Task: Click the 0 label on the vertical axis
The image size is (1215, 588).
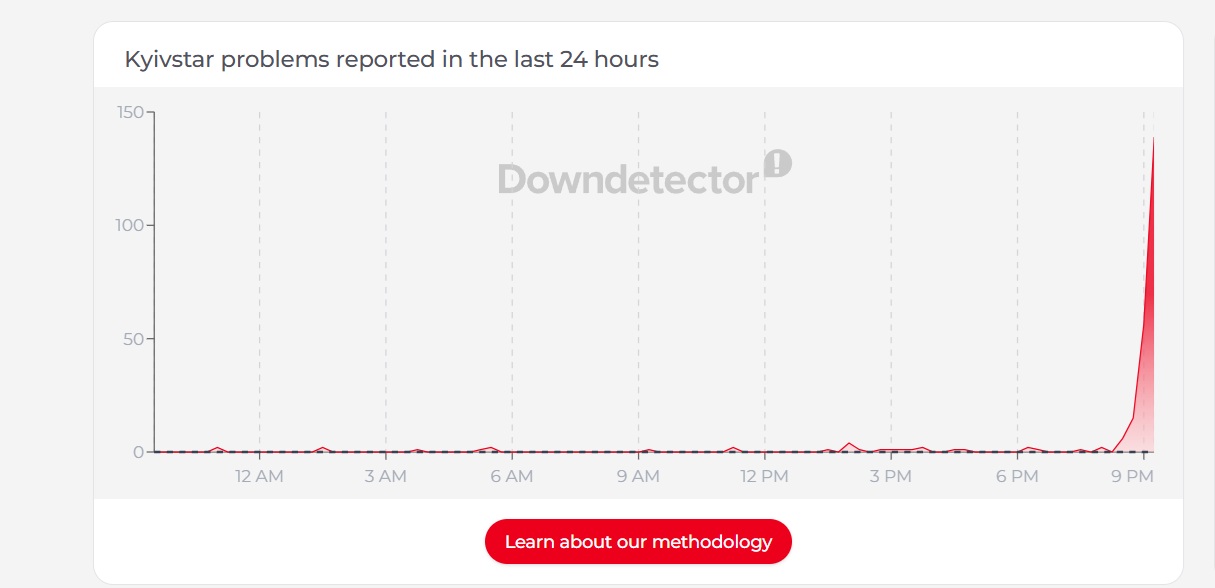Action: pyautogui.click(x=138, y=452)
